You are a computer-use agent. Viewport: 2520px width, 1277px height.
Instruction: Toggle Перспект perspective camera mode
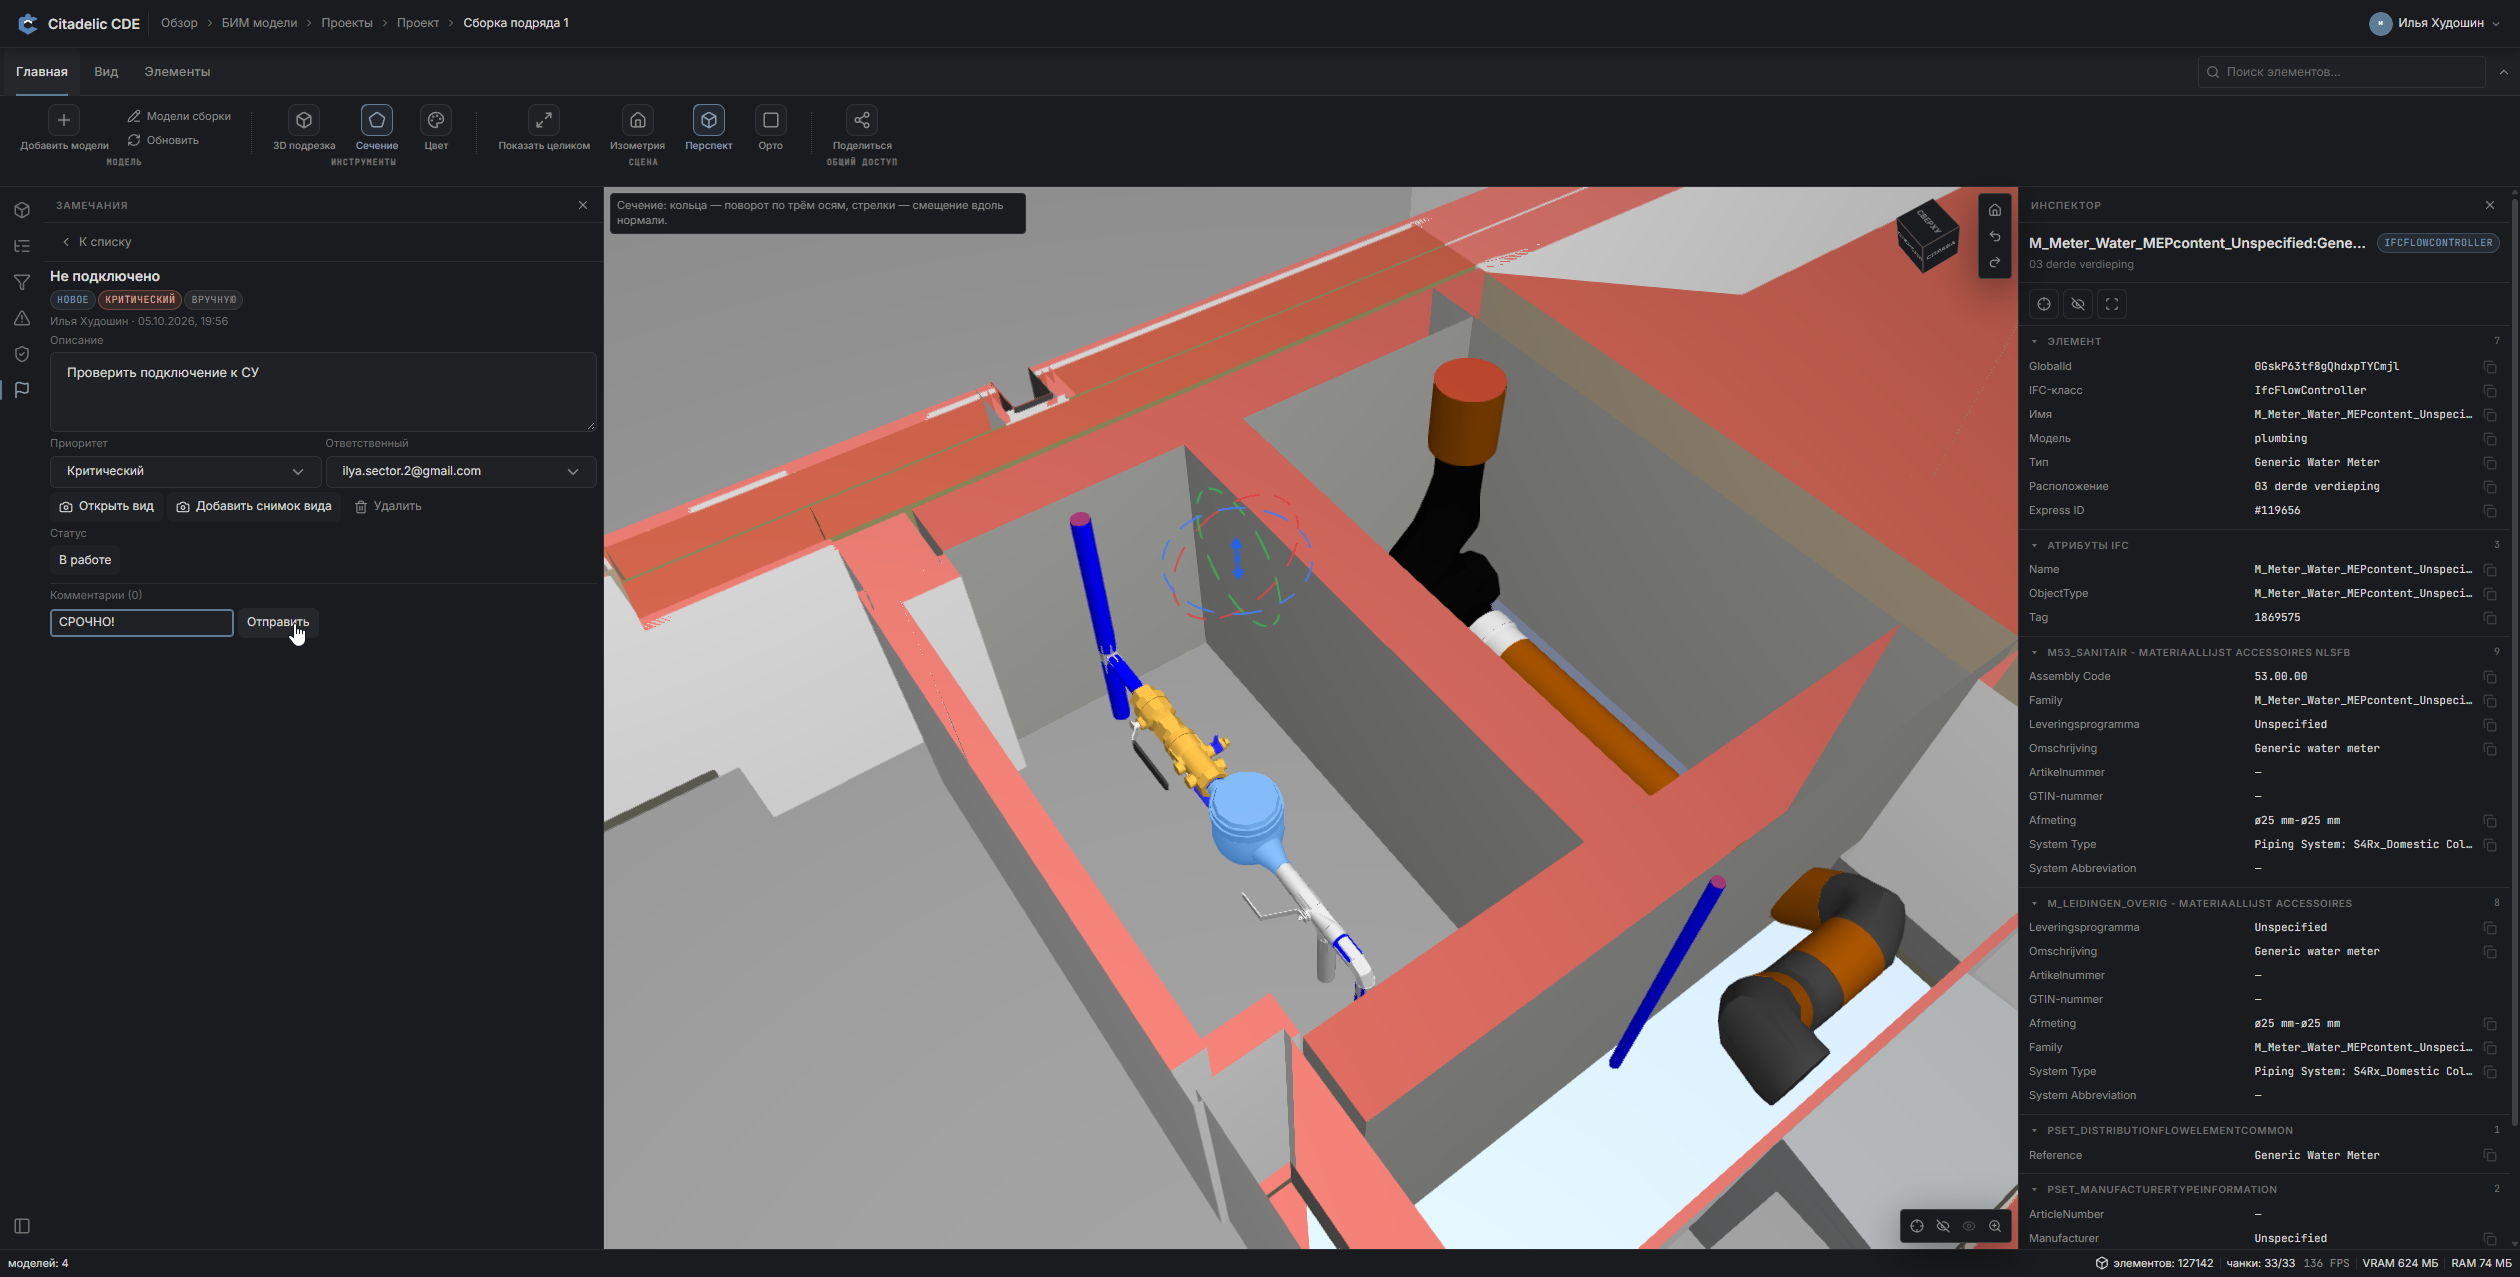tap(709, 120)
